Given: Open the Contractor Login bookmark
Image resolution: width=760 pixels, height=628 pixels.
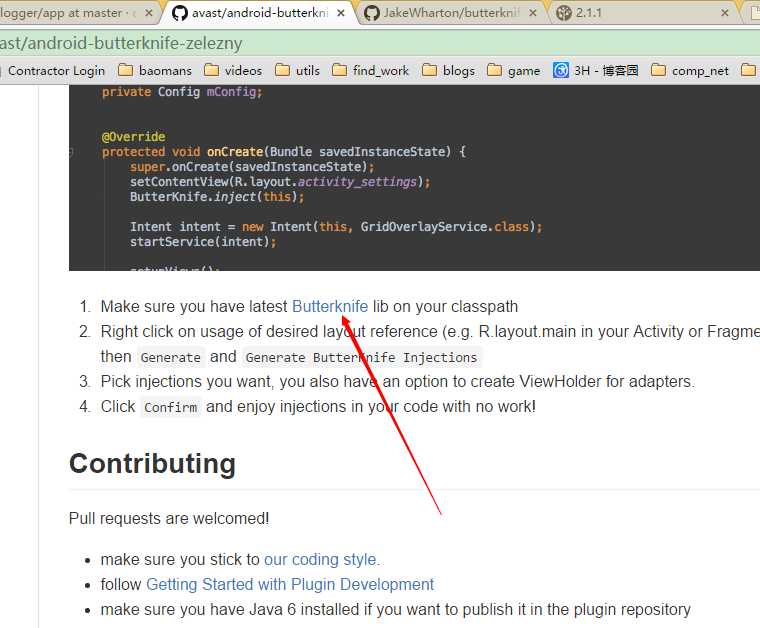Looking at the screenshot, I should coord(56,71).
